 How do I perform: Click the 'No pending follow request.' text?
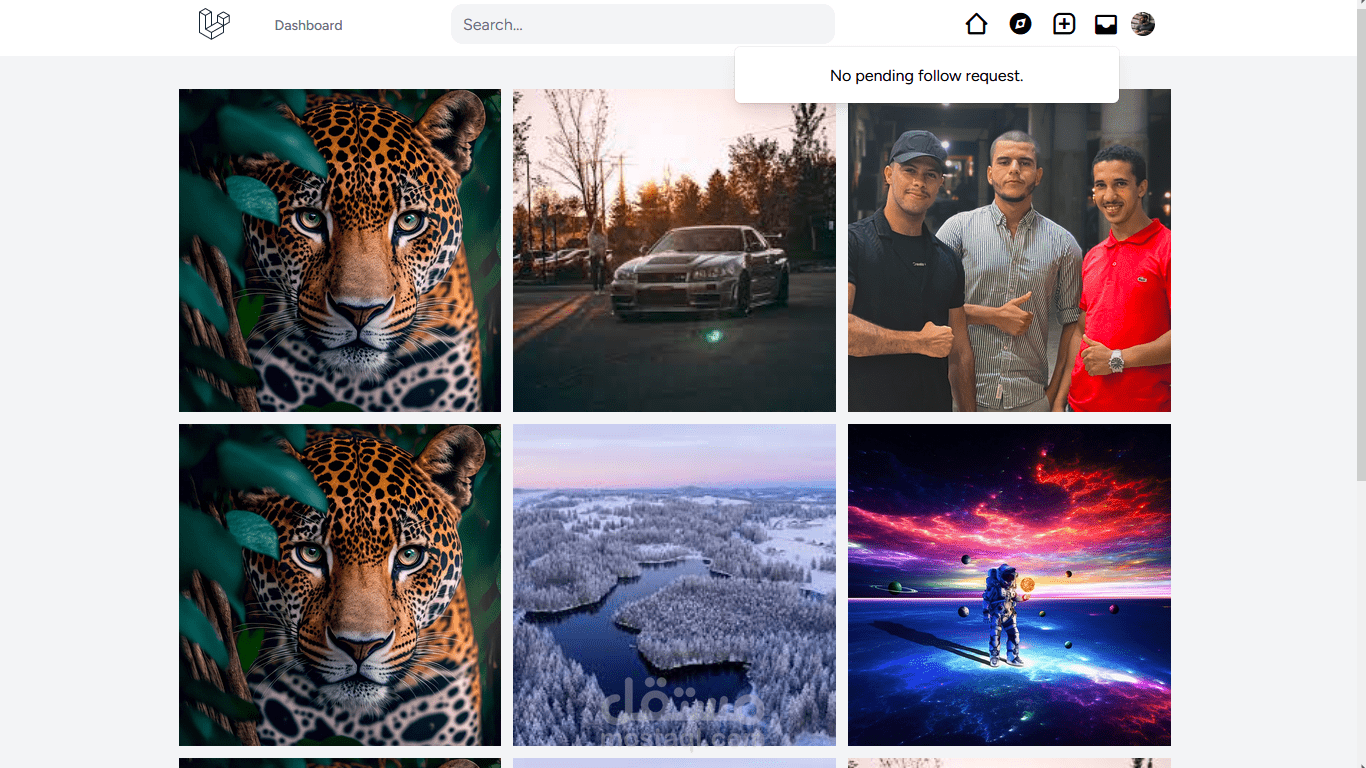pyautogui.click(x=927, y=75)
